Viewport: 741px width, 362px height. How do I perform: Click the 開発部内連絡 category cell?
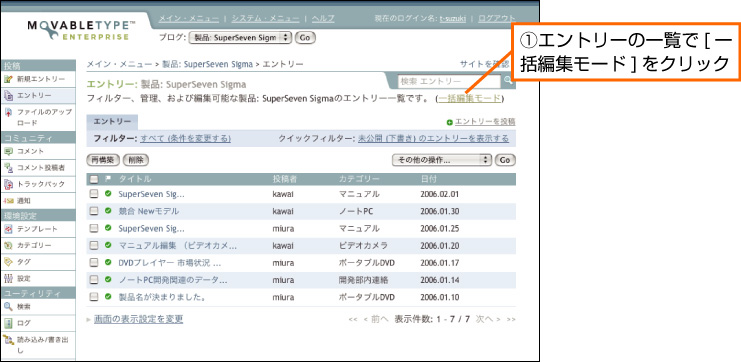[363, 280]
